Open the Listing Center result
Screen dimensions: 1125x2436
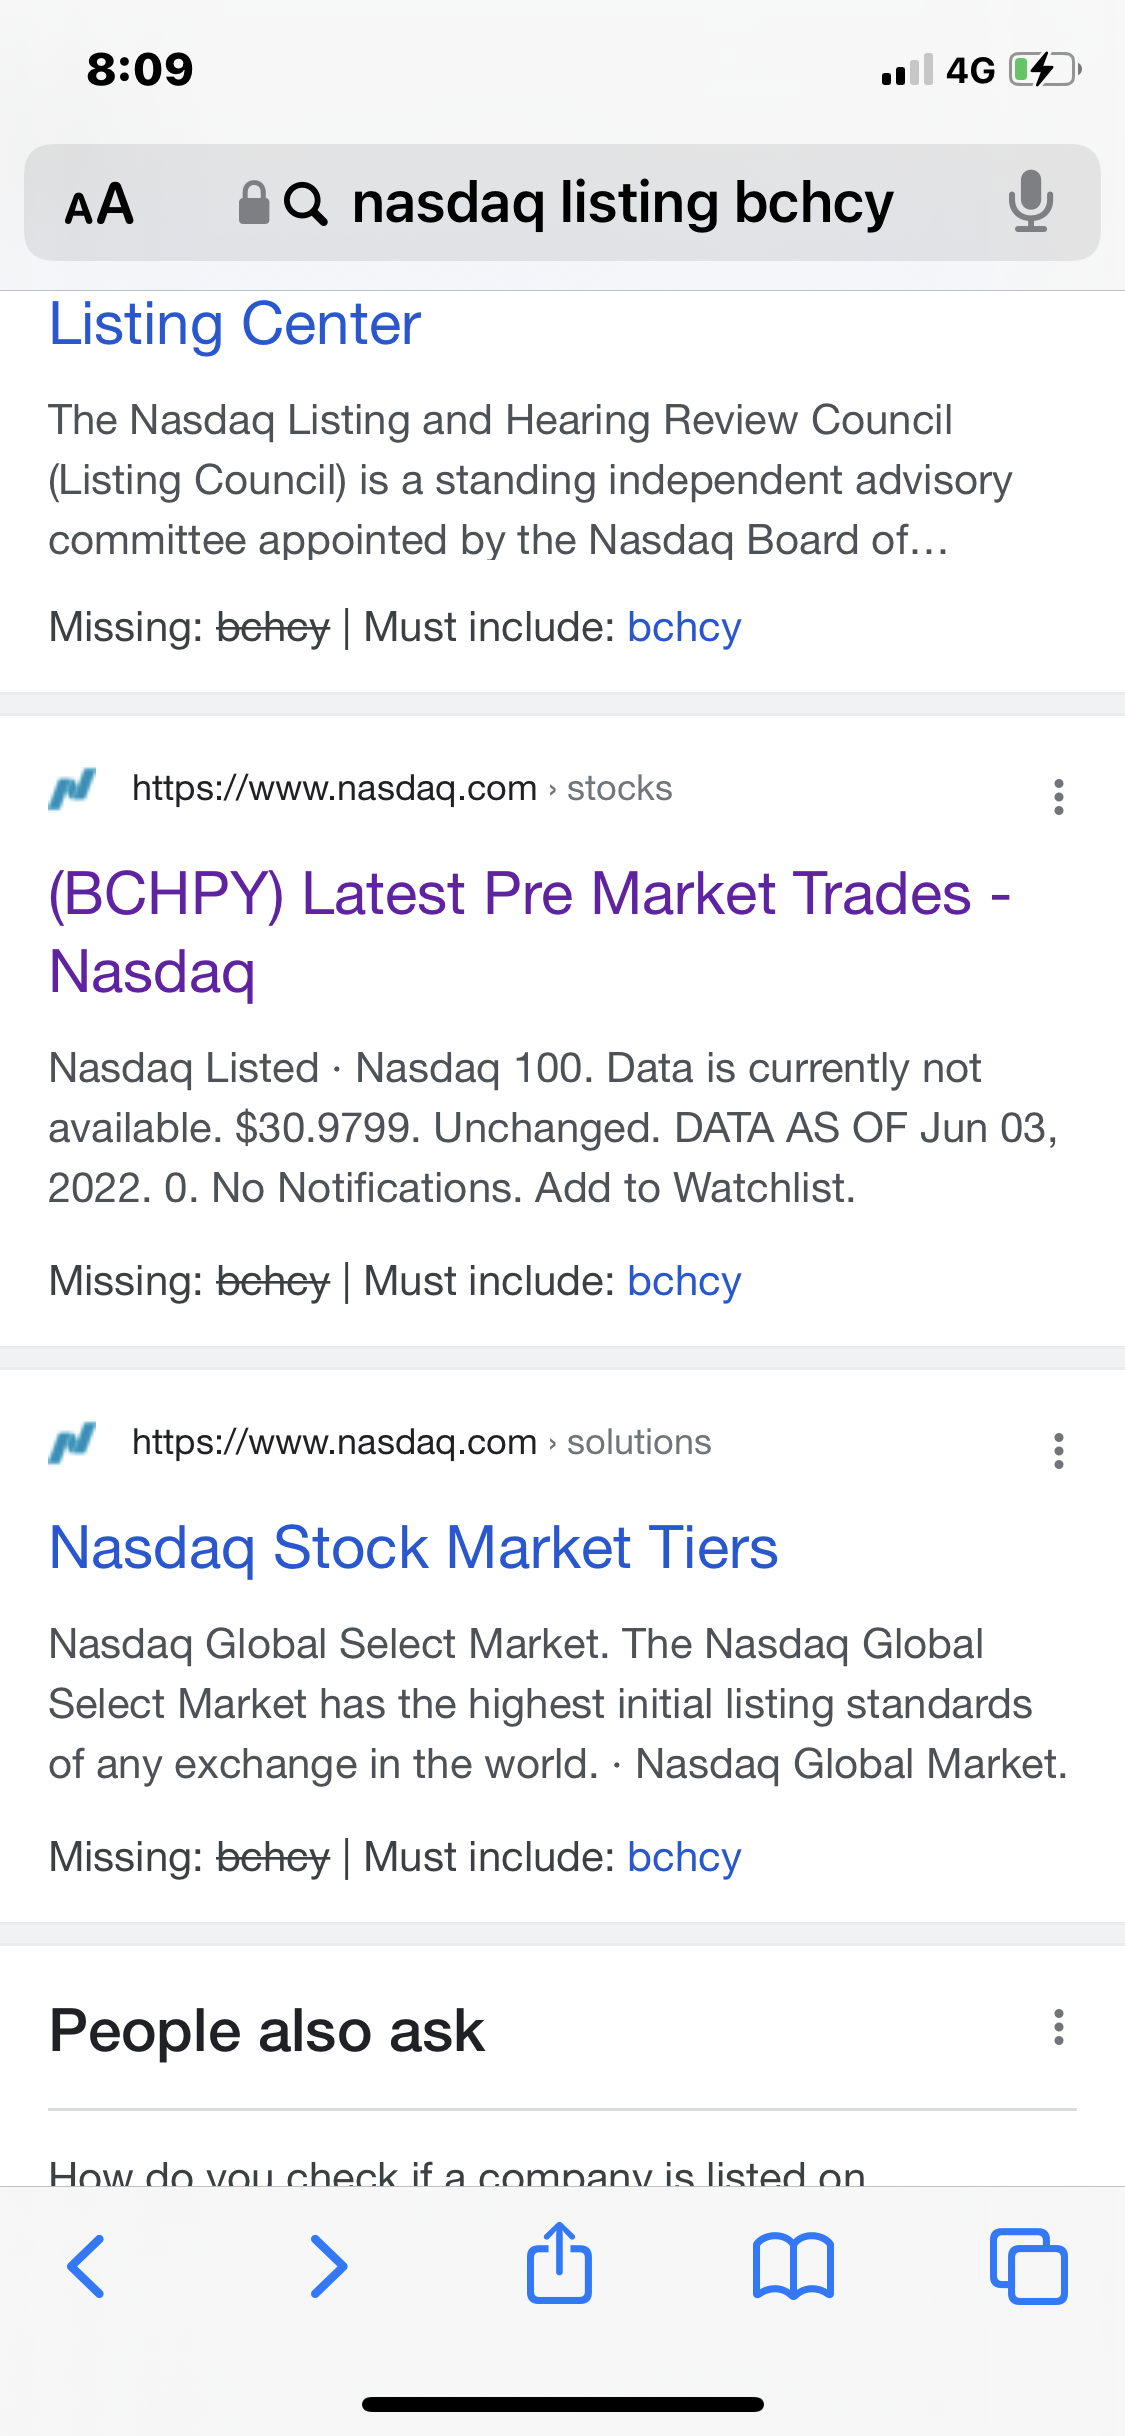tap(235, 324)
